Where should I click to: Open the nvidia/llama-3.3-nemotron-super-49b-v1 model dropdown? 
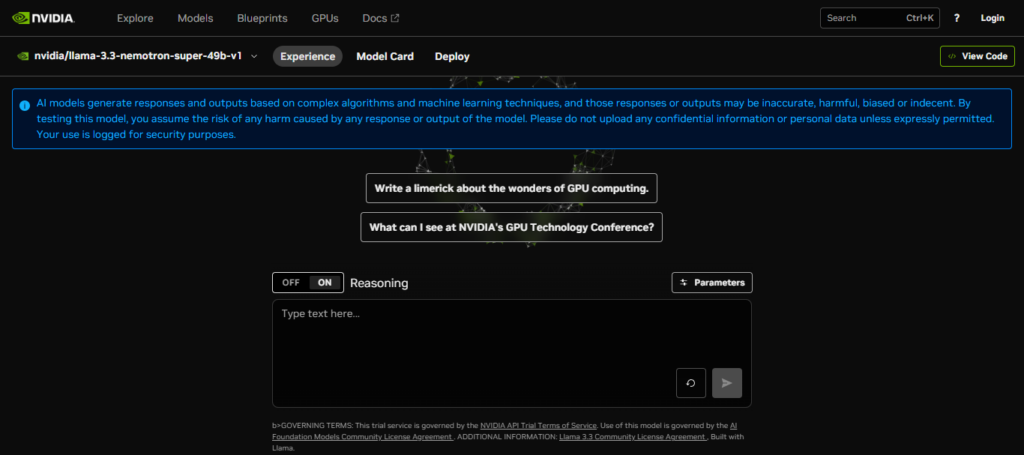[138, 56]
